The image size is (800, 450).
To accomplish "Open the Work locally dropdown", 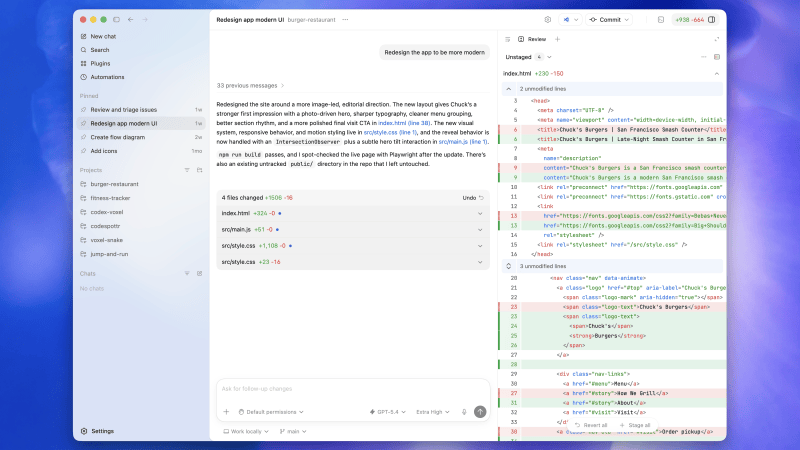I will point(246,432).
